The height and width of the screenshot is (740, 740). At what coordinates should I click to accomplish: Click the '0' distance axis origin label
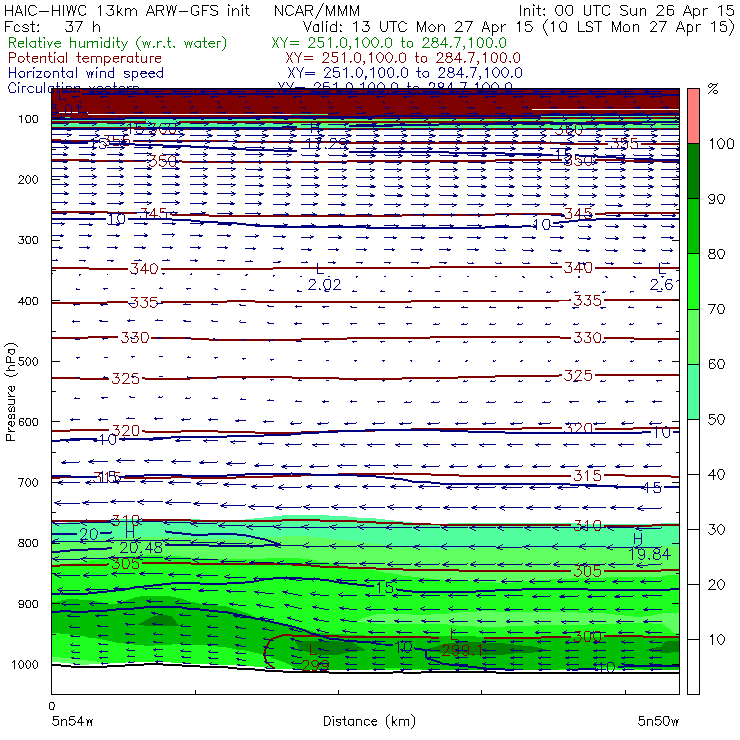click(52, 706)
